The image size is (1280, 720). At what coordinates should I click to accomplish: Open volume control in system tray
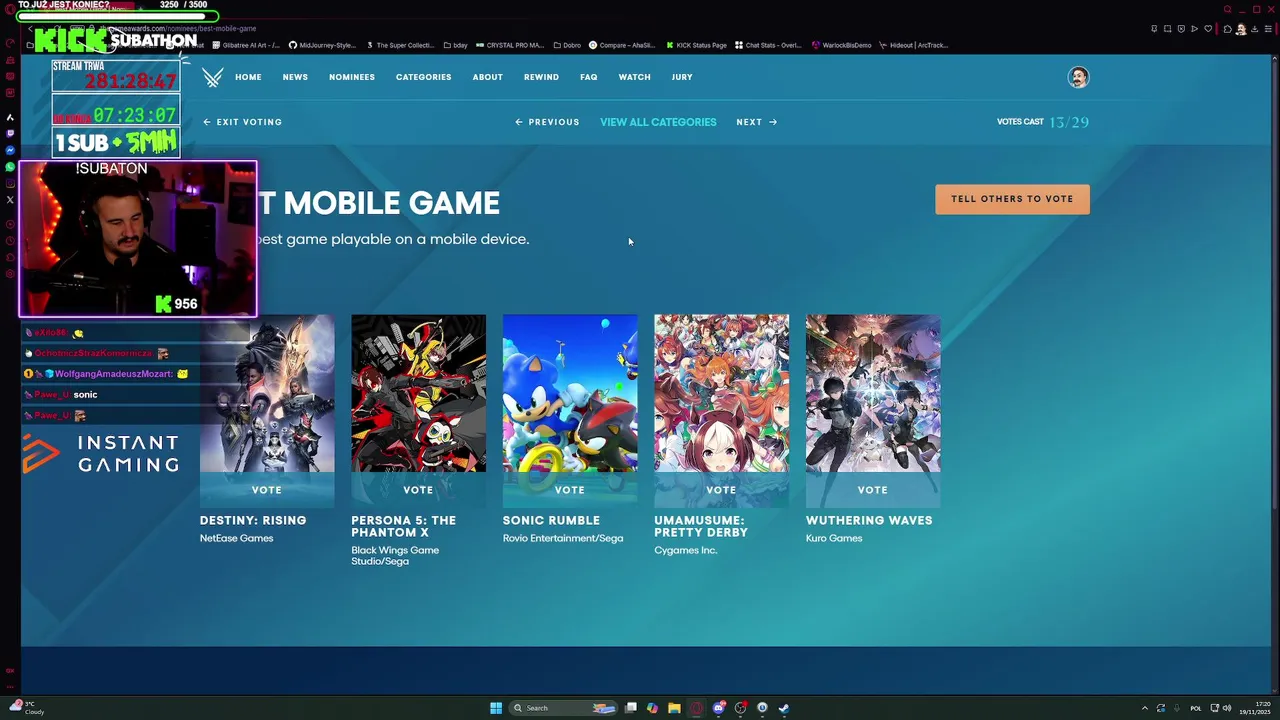[1227, 708]
